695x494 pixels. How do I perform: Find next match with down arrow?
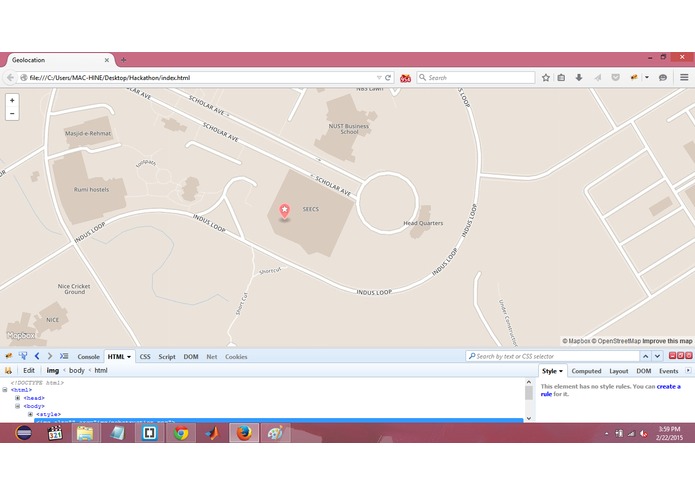(657, 356)
